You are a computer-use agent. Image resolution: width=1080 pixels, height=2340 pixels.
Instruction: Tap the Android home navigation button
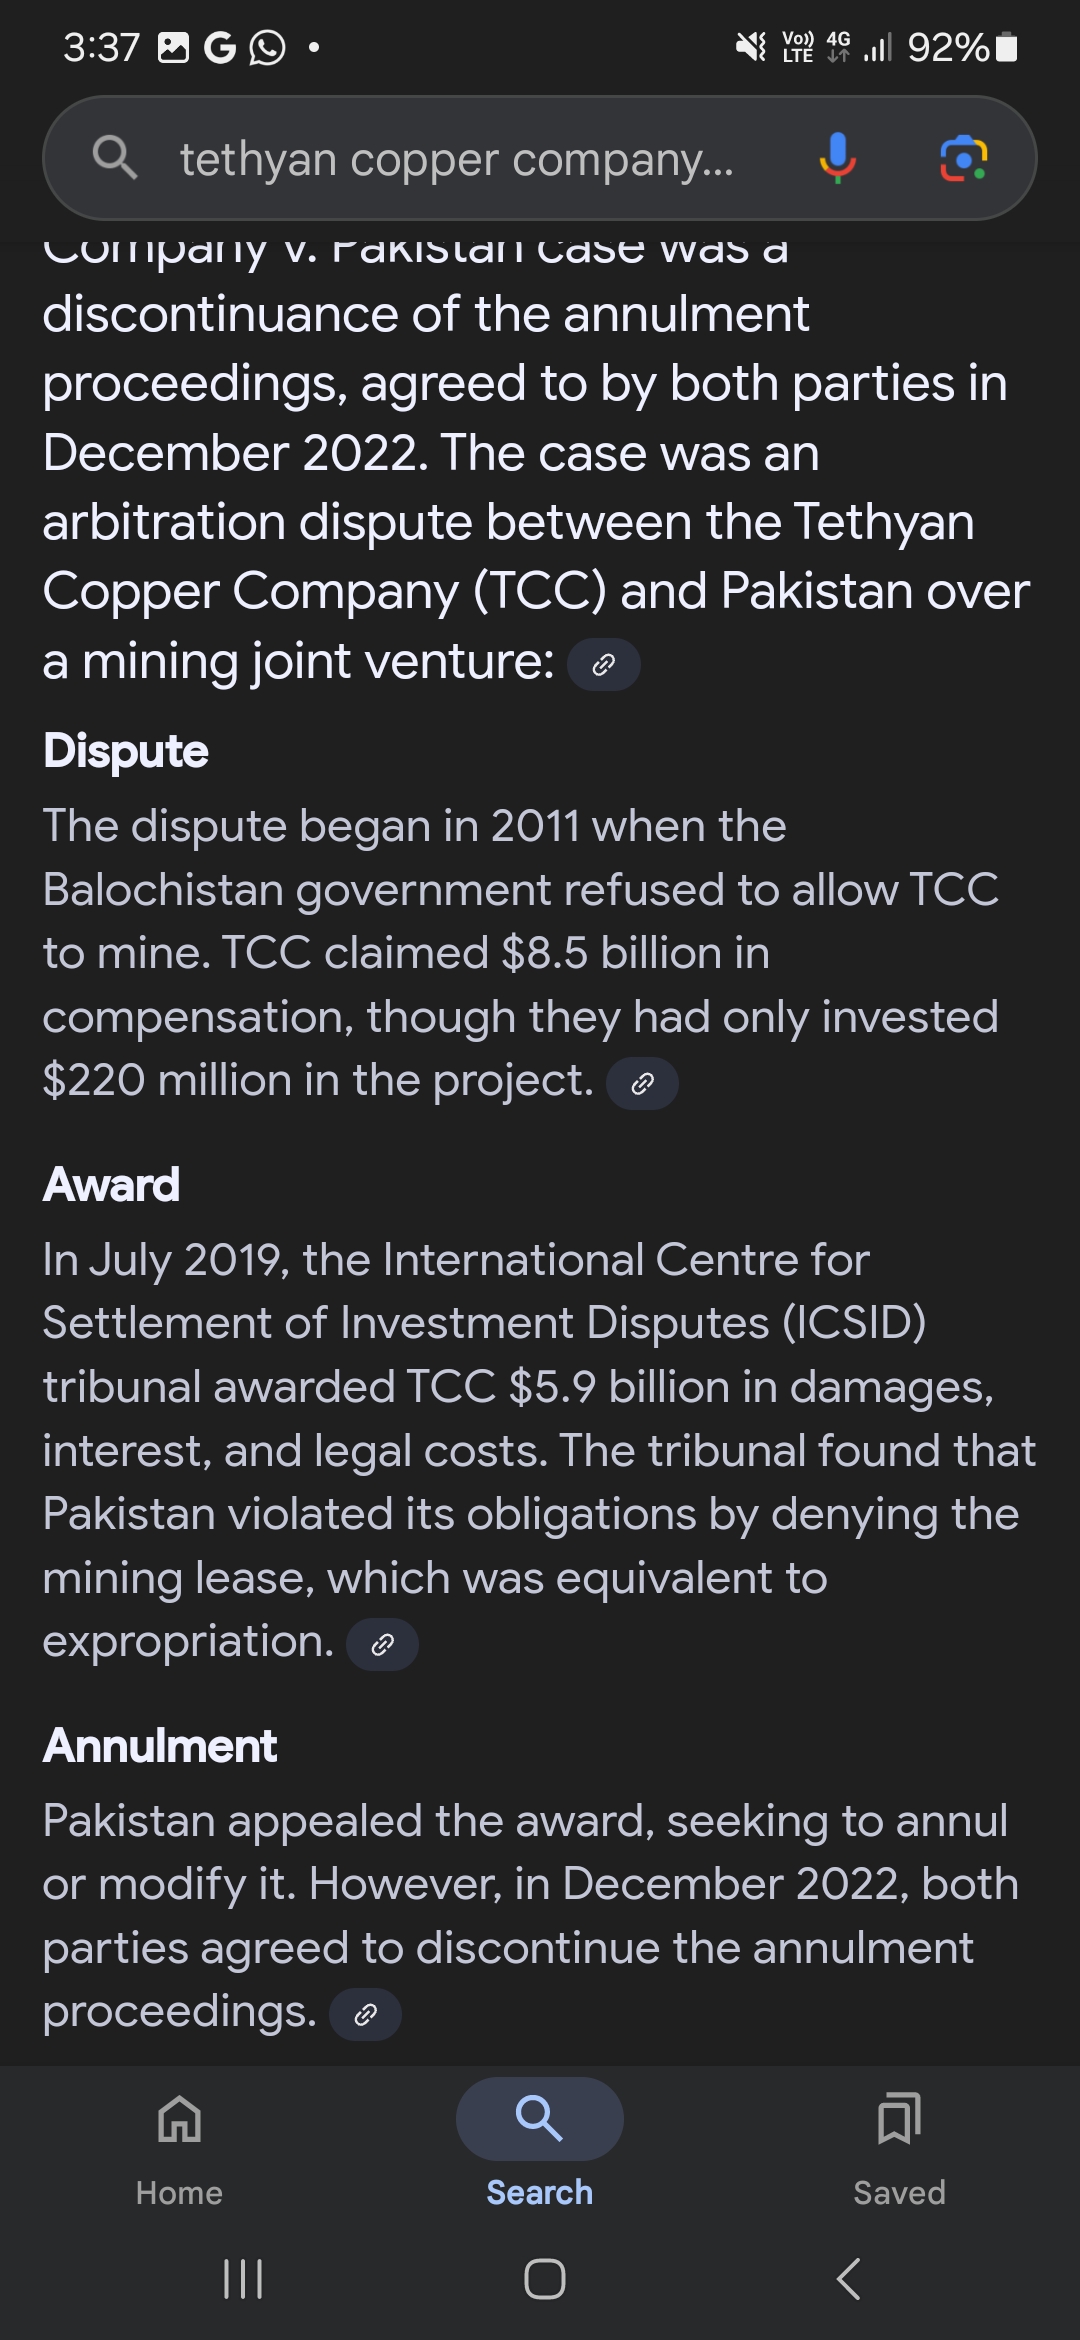coord(545,2279)
